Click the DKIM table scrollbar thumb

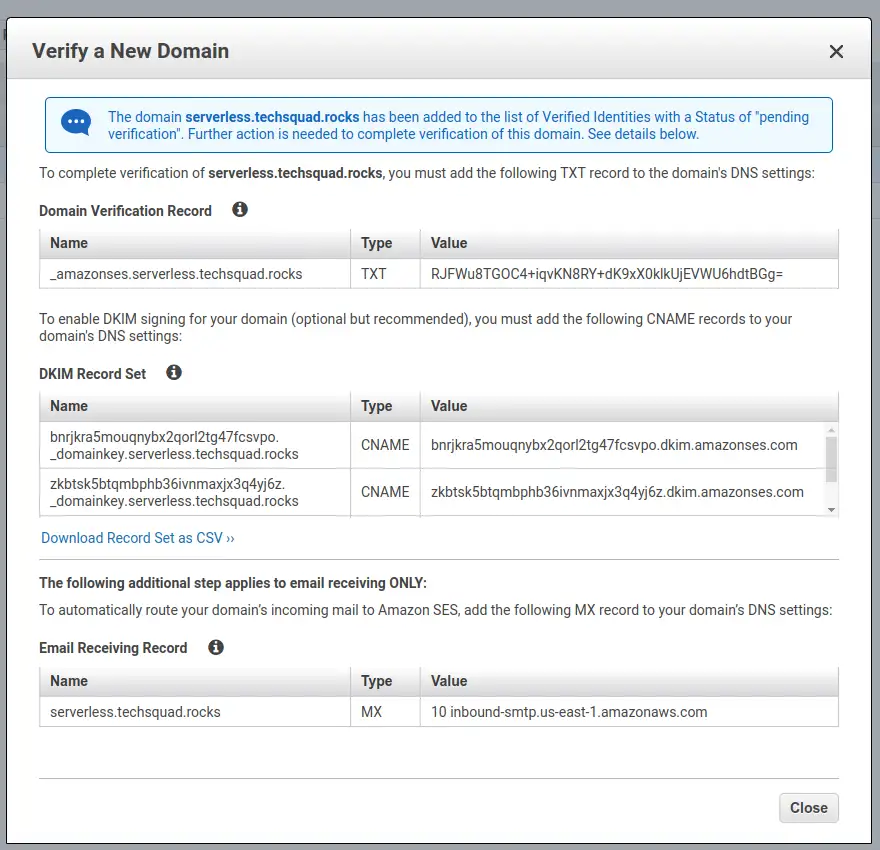click(x=831, y=459)
